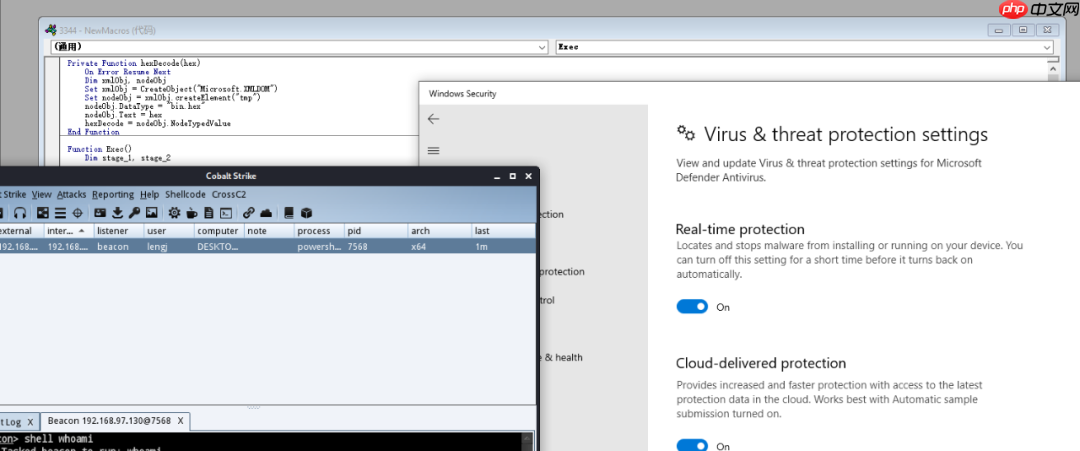Maximize the Cobalt Strike window
The height and width of the screenshot is (451, 1080).
click(512, 177)
